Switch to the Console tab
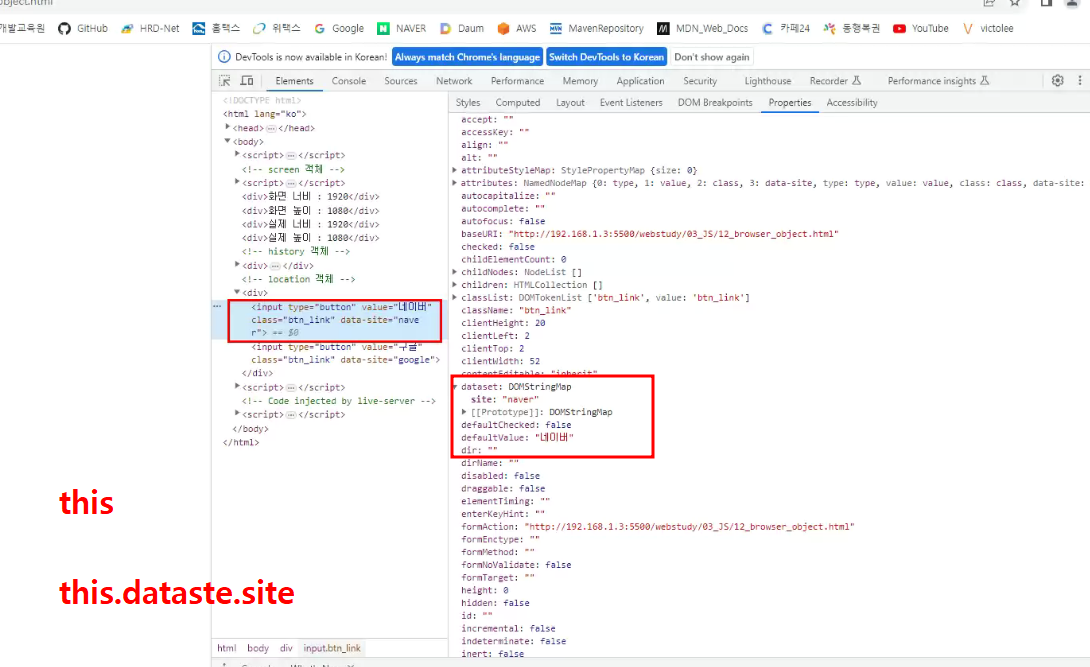 (x=348, y=81)
